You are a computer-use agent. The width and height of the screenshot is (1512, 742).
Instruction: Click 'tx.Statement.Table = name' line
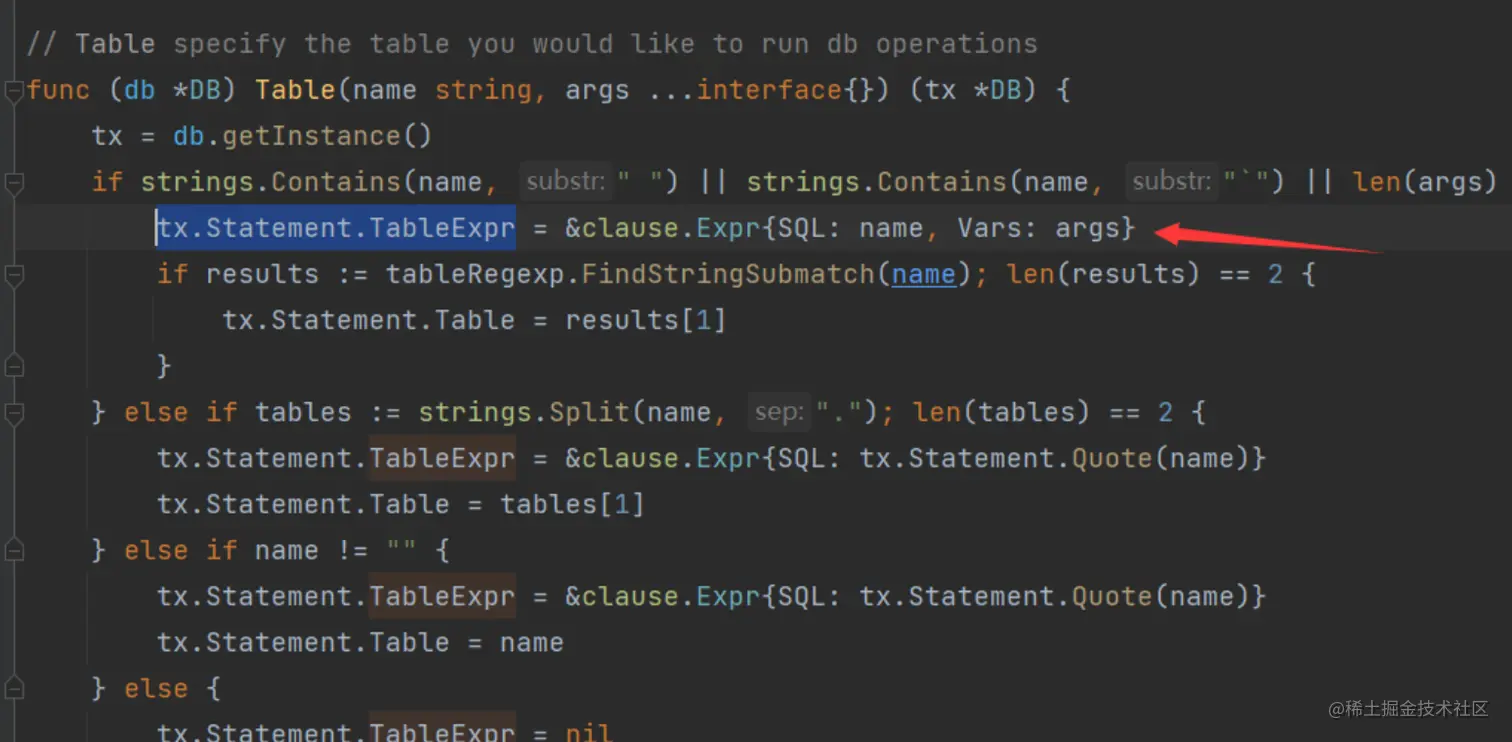[360, 642]
